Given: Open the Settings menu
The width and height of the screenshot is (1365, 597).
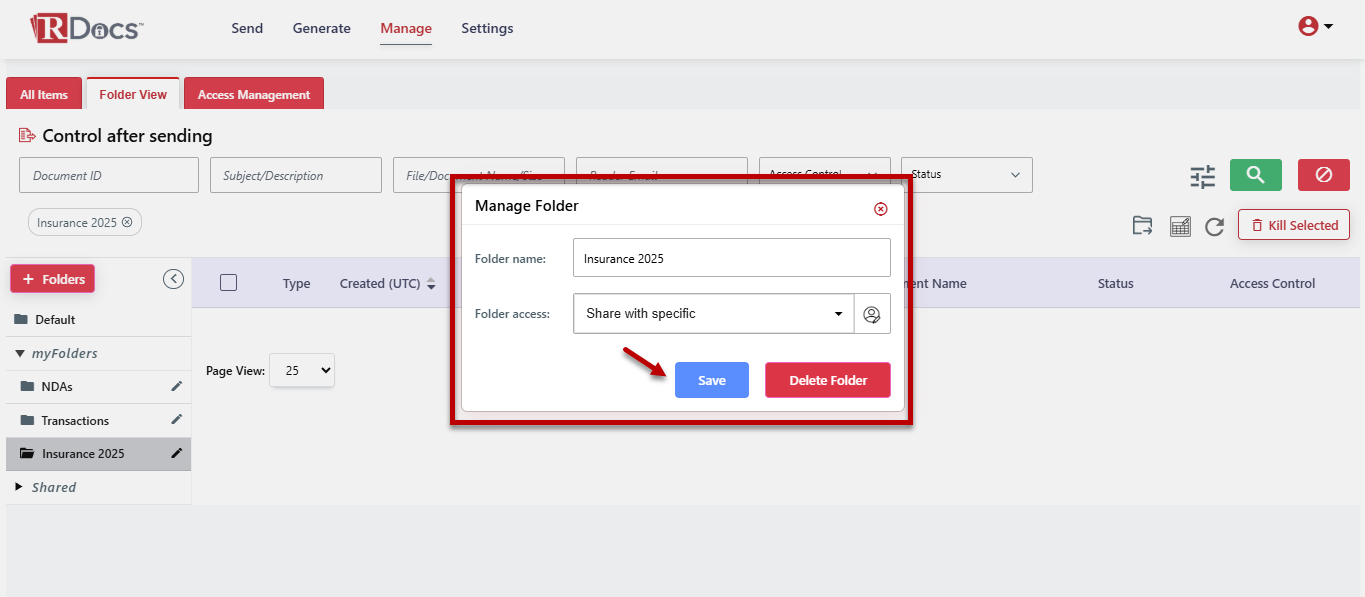Looking at the screenshot, I should click(487, 28).
